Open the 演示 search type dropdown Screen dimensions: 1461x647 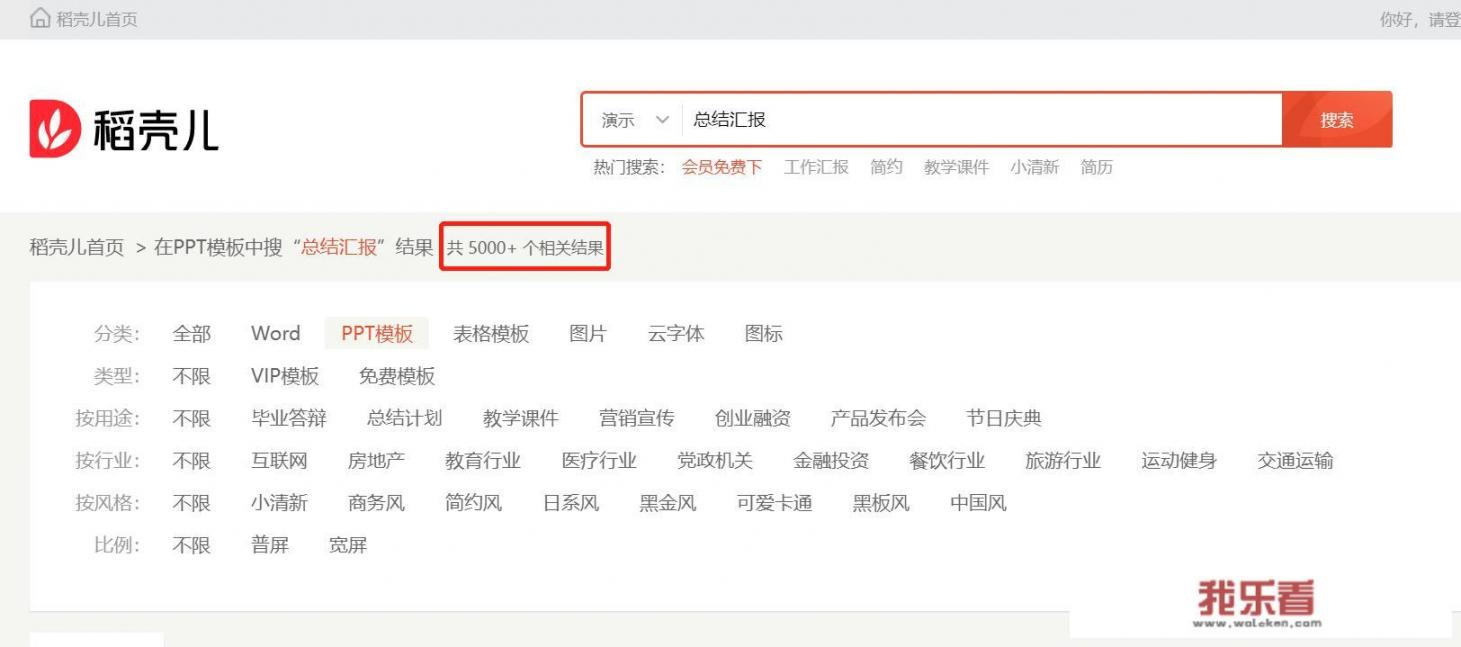634,120
